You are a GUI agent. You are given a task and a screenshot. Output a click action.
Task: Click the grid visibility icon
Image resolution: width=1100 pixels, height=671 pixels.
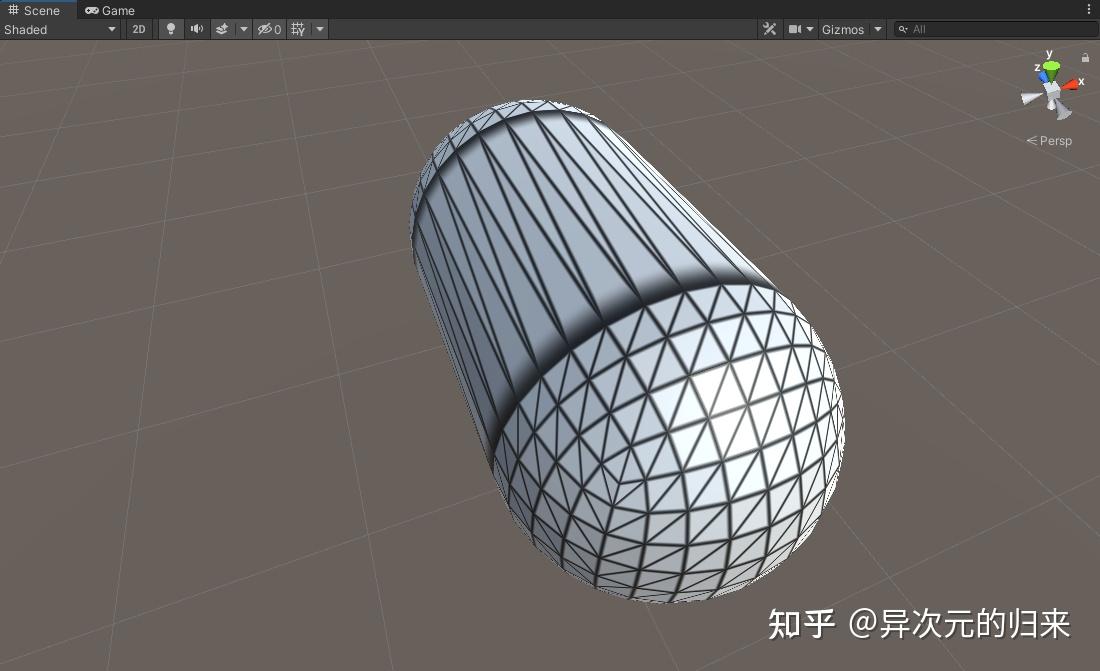click(x=298, y=29)
